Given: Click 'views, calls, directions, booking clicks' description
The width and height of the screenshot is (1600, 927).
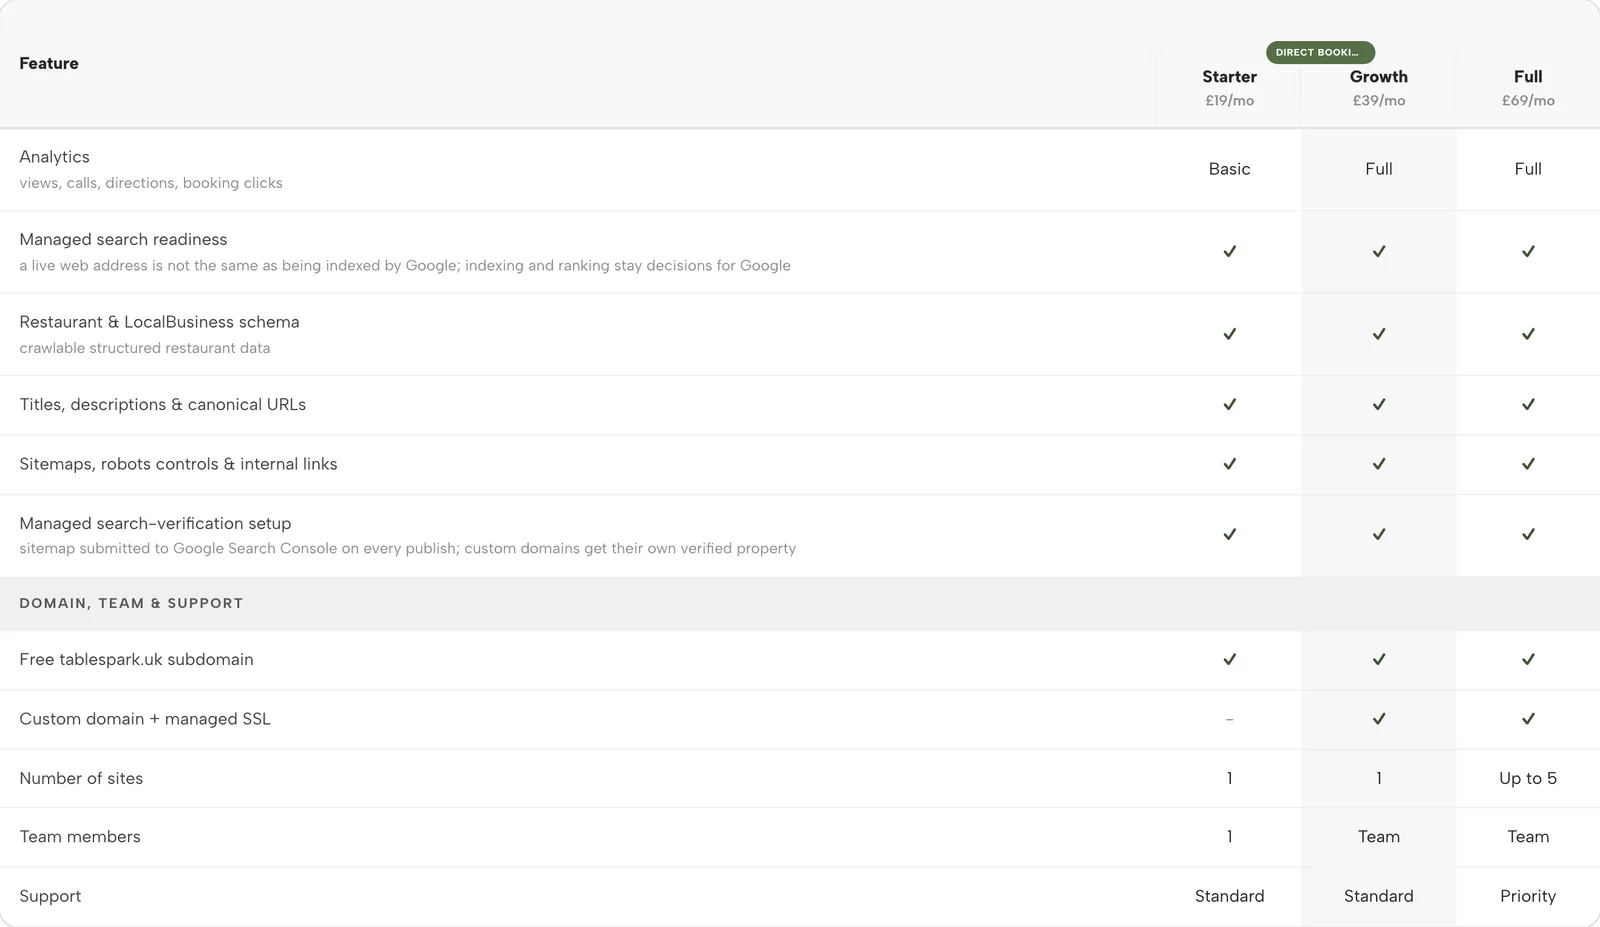Looking at the screenshot, I should point(151,183).
